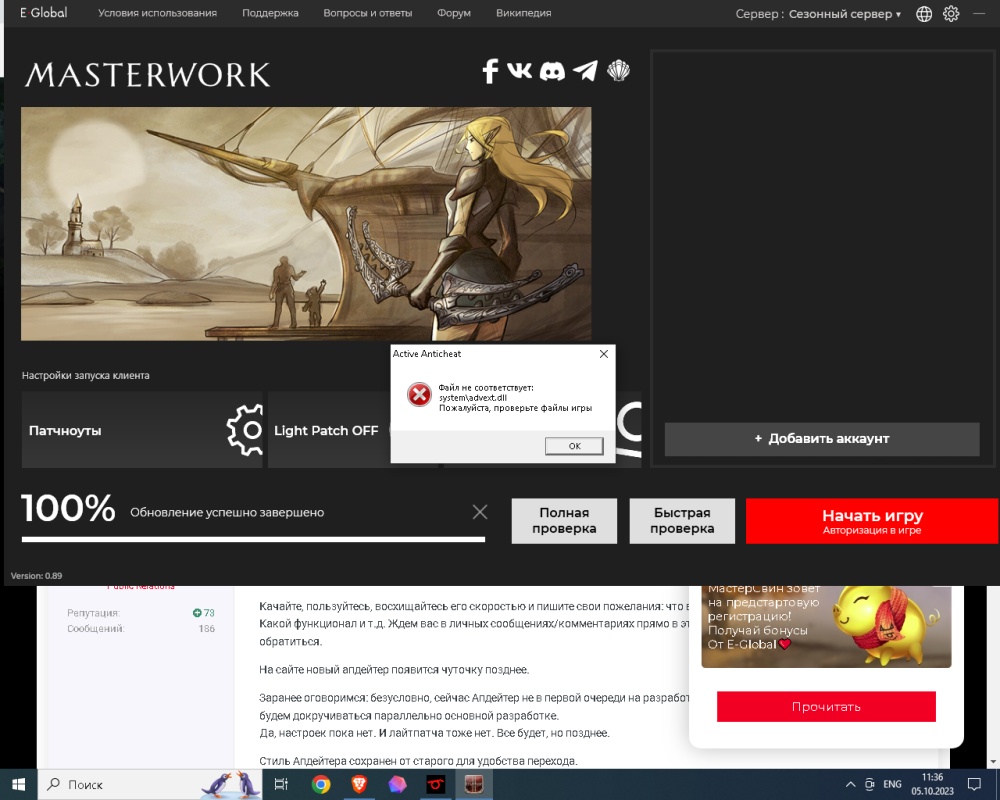Open the language globe icon
Screen dimensions: 1000x800
[924, 14]
